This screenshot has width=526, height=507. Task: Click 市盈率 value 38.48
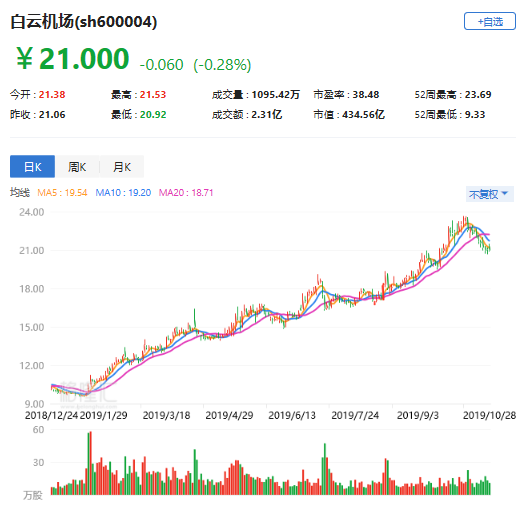point(366,95)
